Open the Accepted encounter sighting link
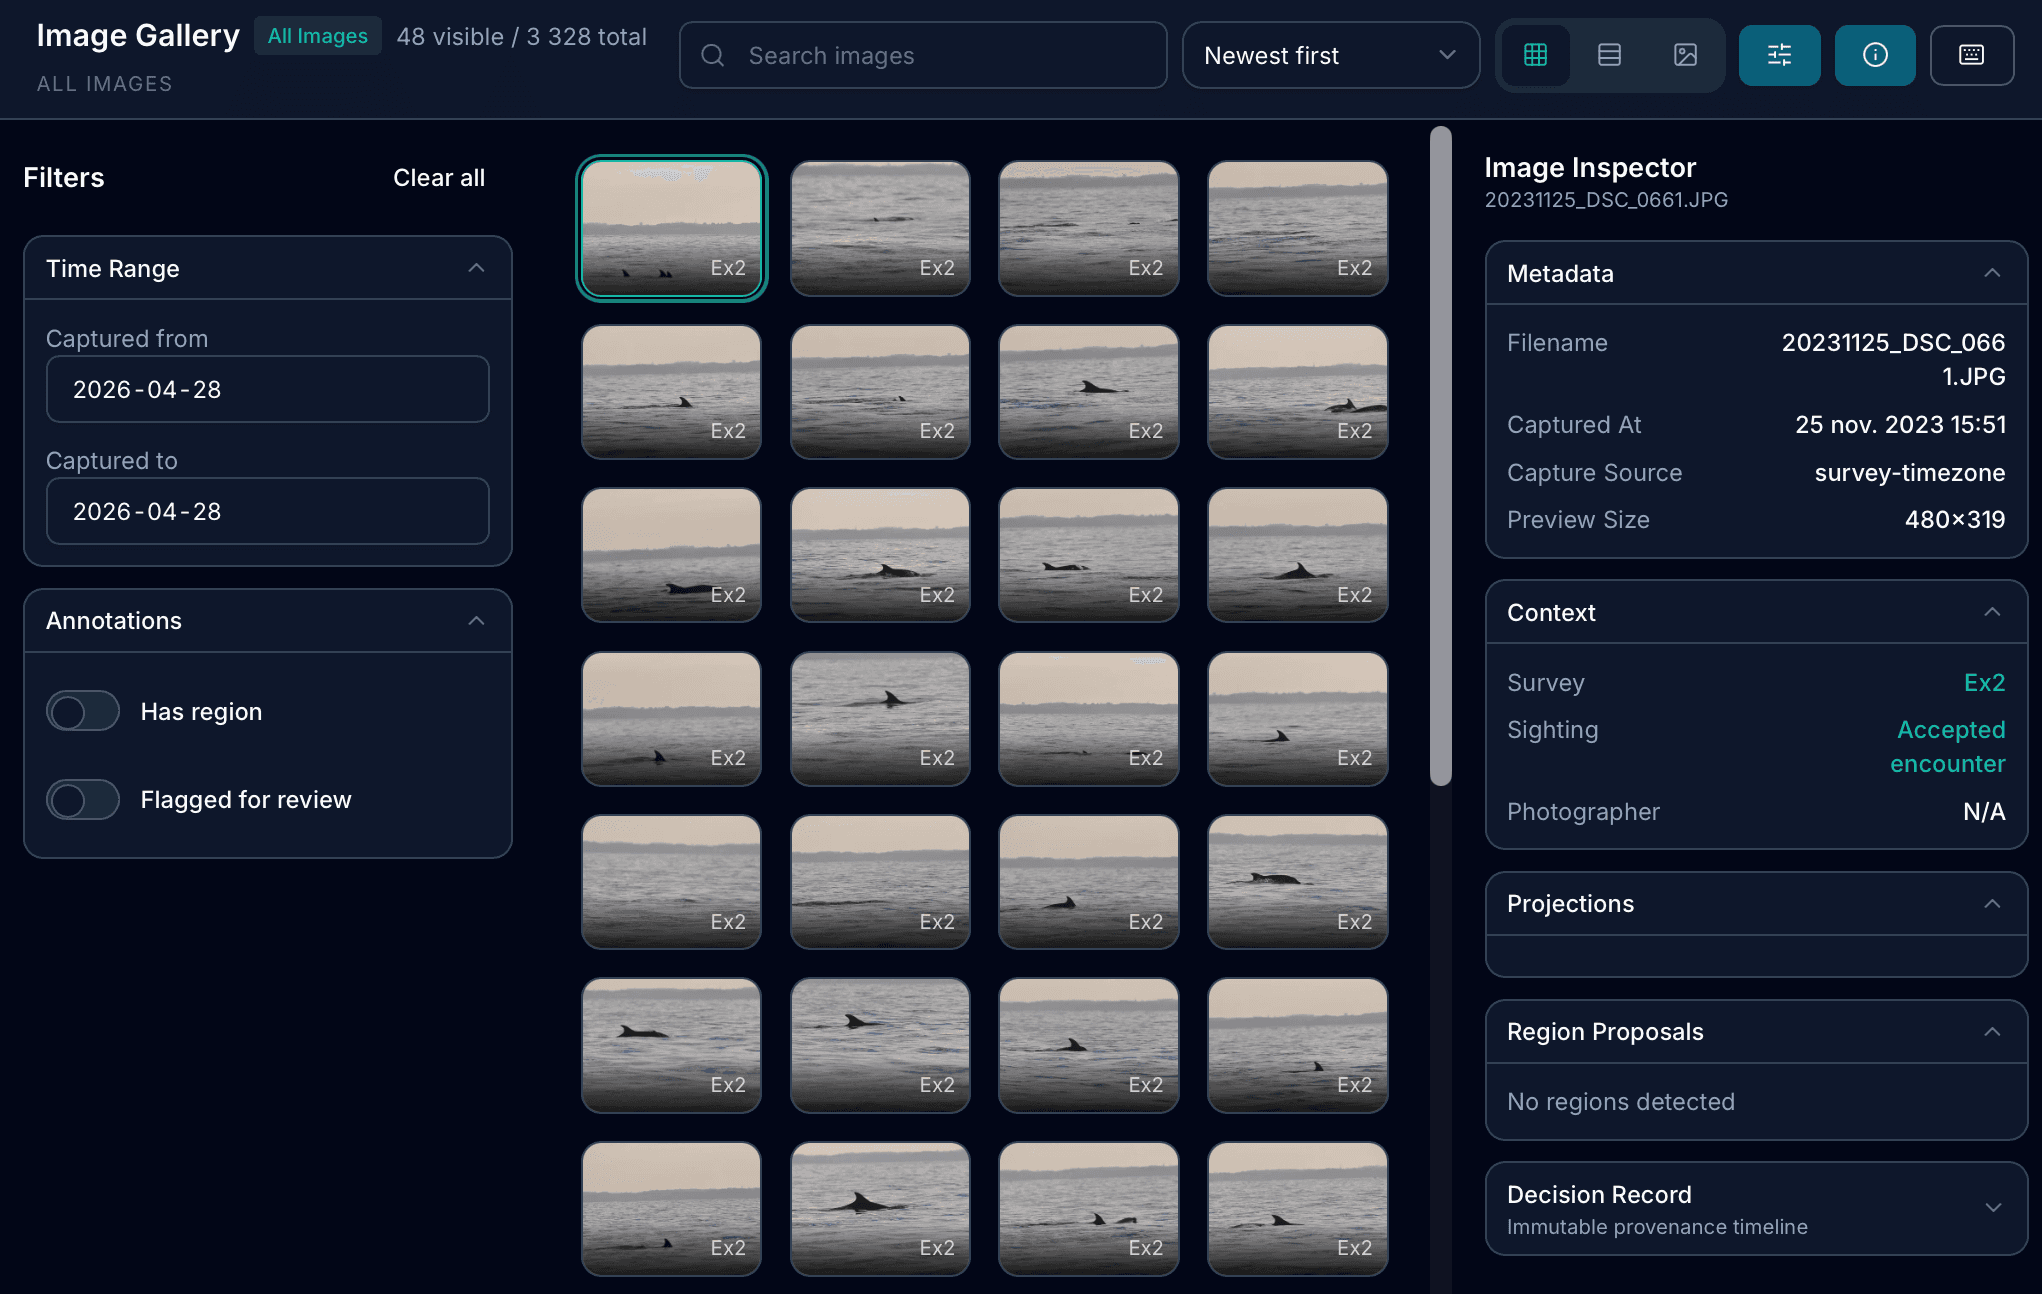Viewport: 2042px width, 1294px height. click(1947, 747)
